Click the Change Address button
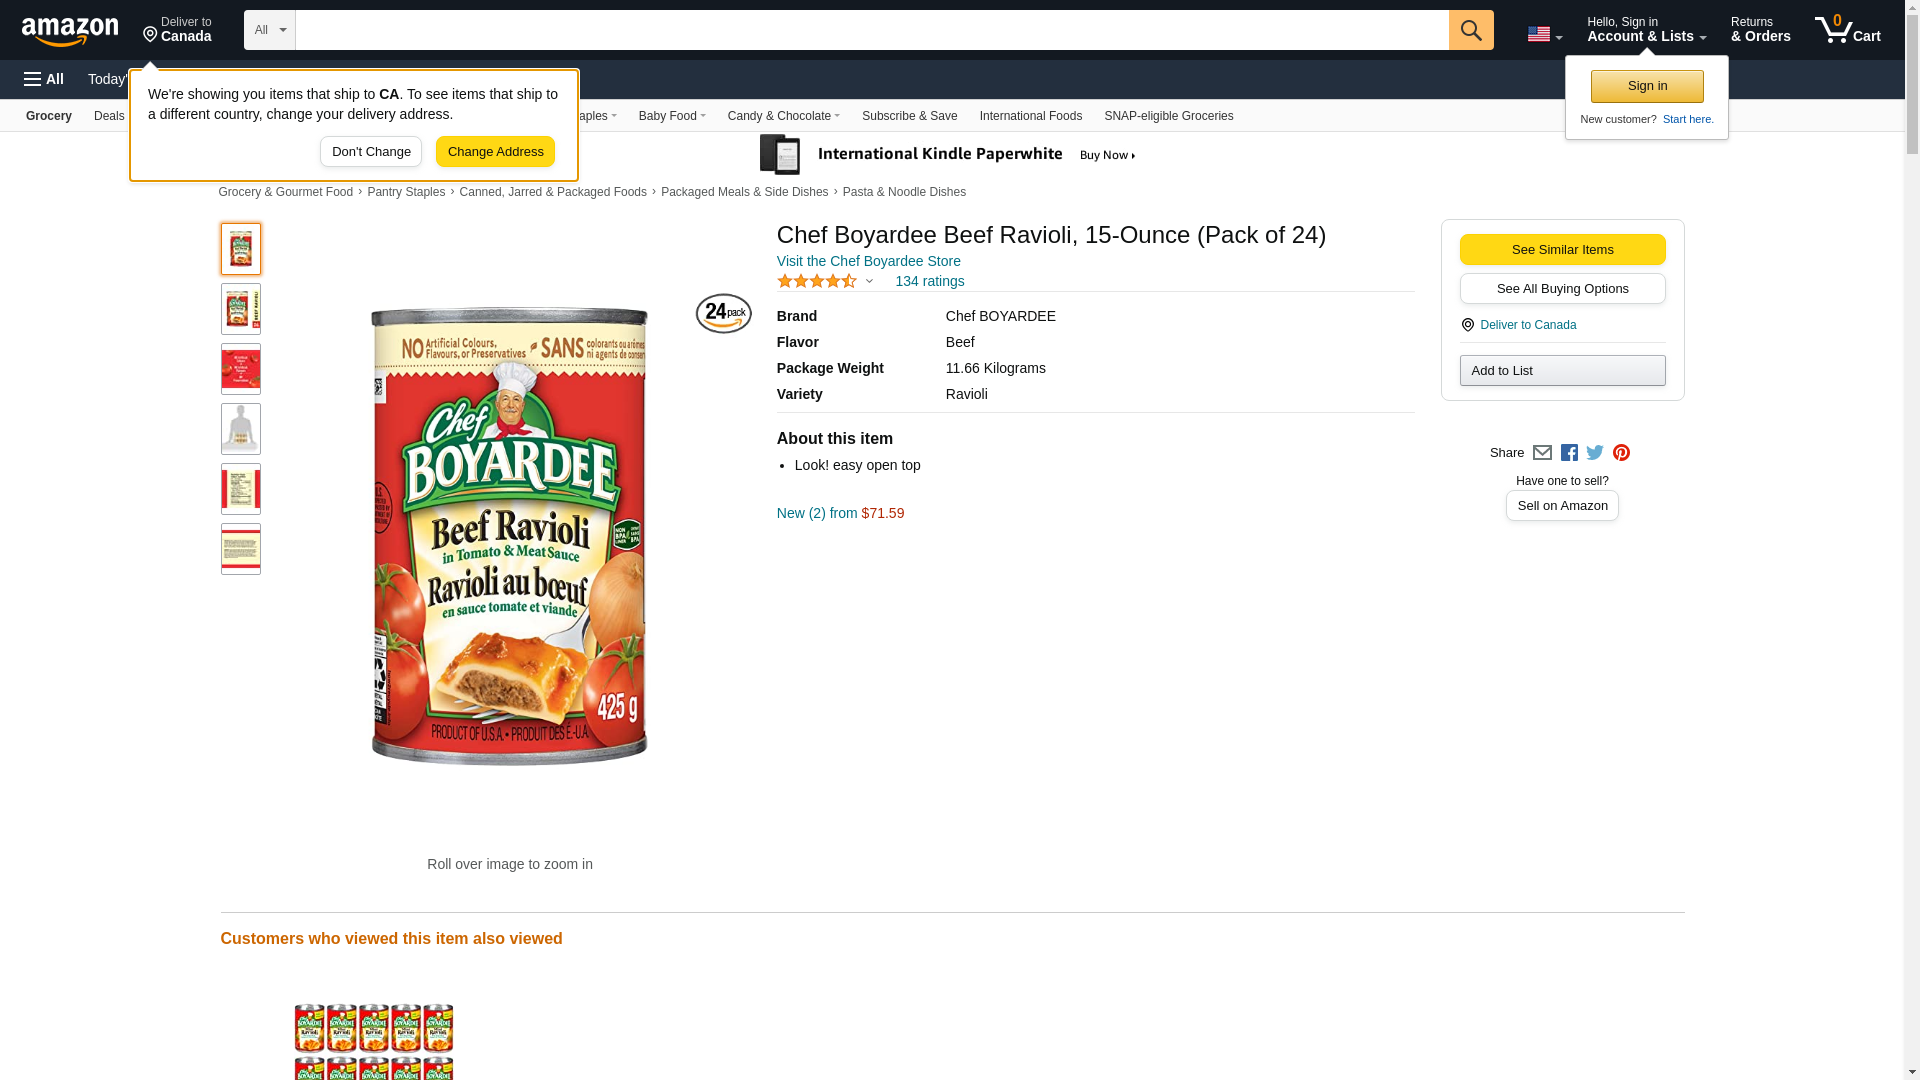This screenshot has height=1080, width=1920. tap(495, 152)
